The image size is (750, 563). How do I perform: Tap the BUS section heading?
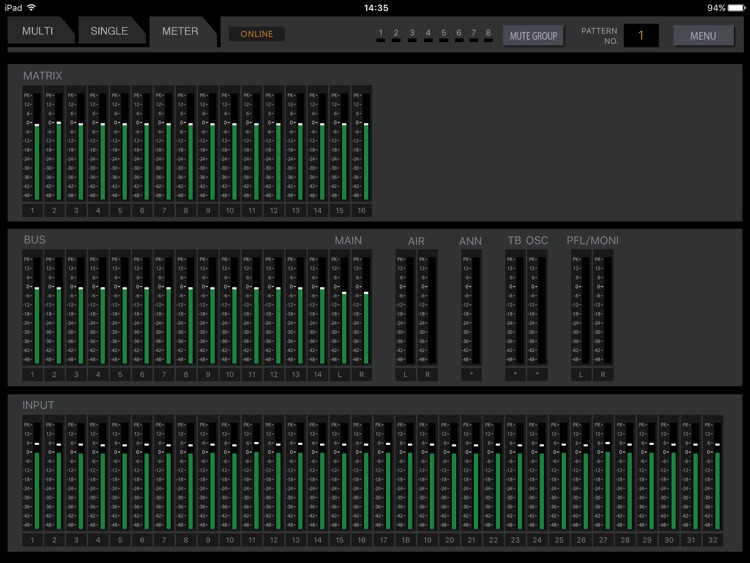pyautogui.click(x=34, y=240)
